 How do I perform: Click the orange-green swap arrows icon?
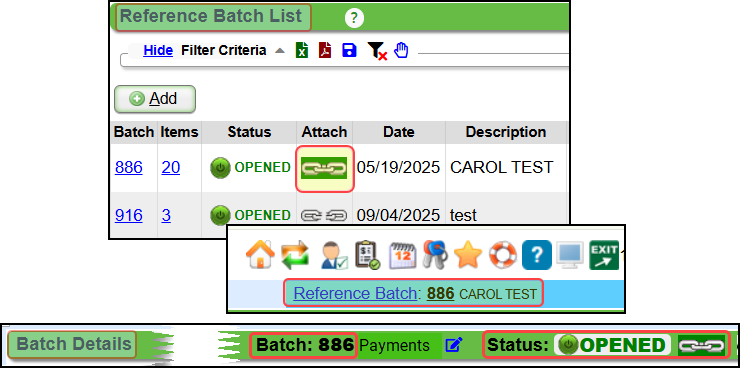point(295,255)
